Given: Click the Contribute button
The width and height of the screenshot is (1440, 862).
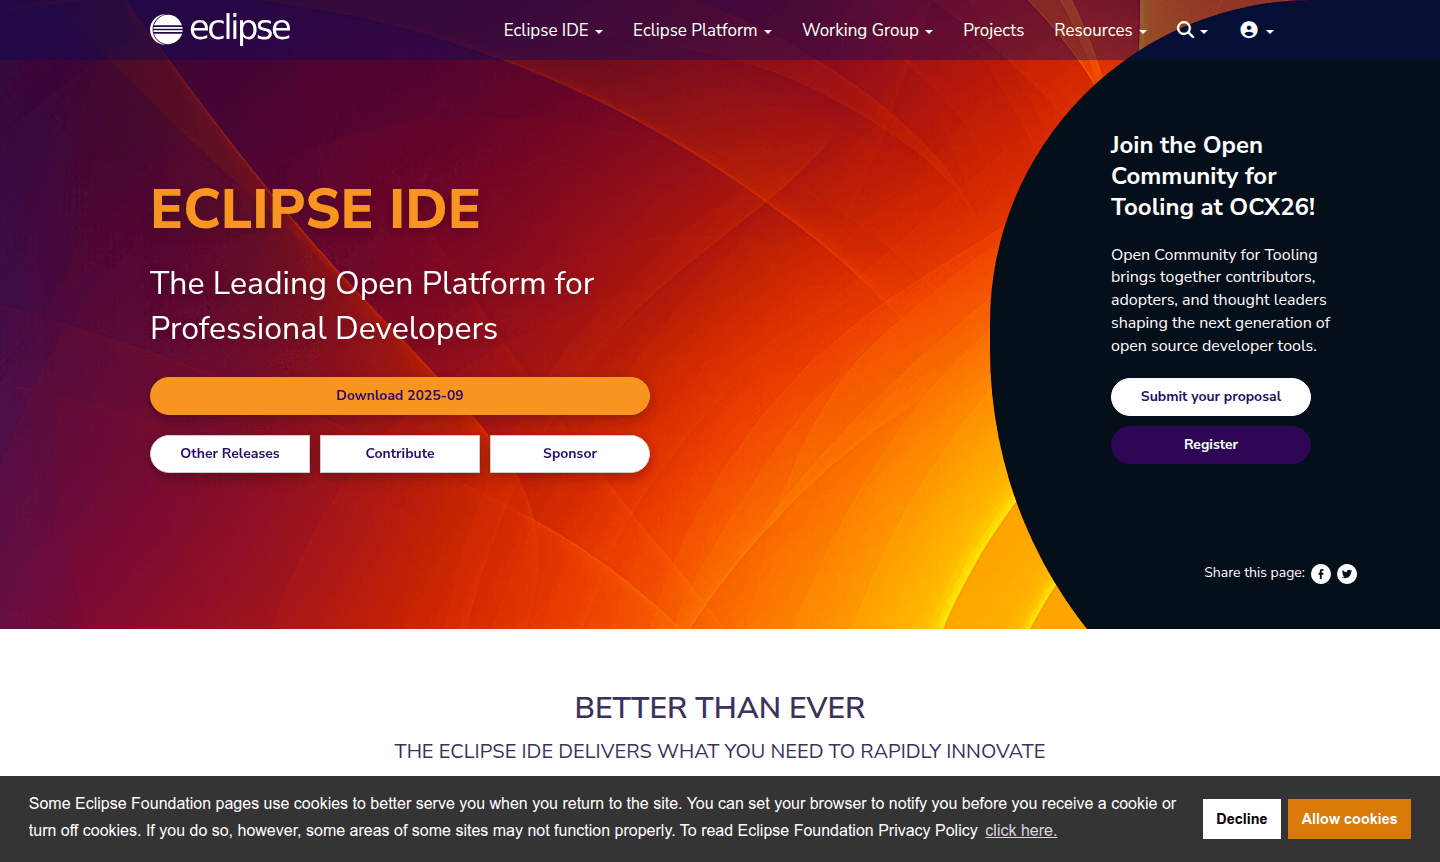Looking at the screenshot, I should click(x=399, y=453).
